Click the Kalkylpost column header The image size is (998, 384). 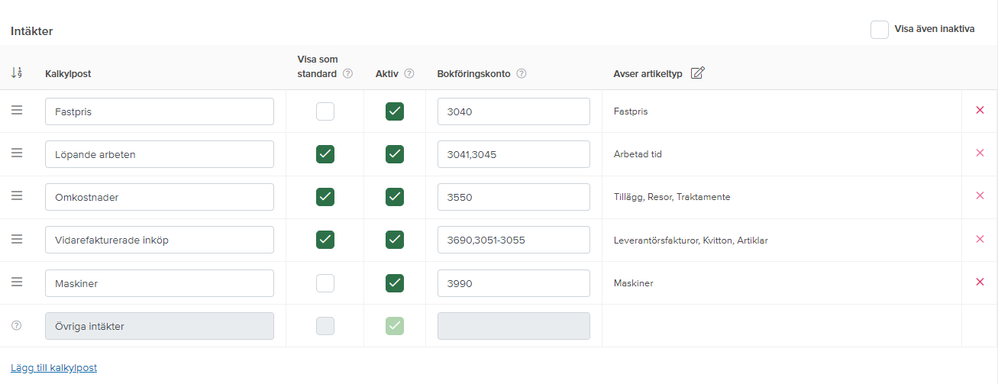(68, 74)
